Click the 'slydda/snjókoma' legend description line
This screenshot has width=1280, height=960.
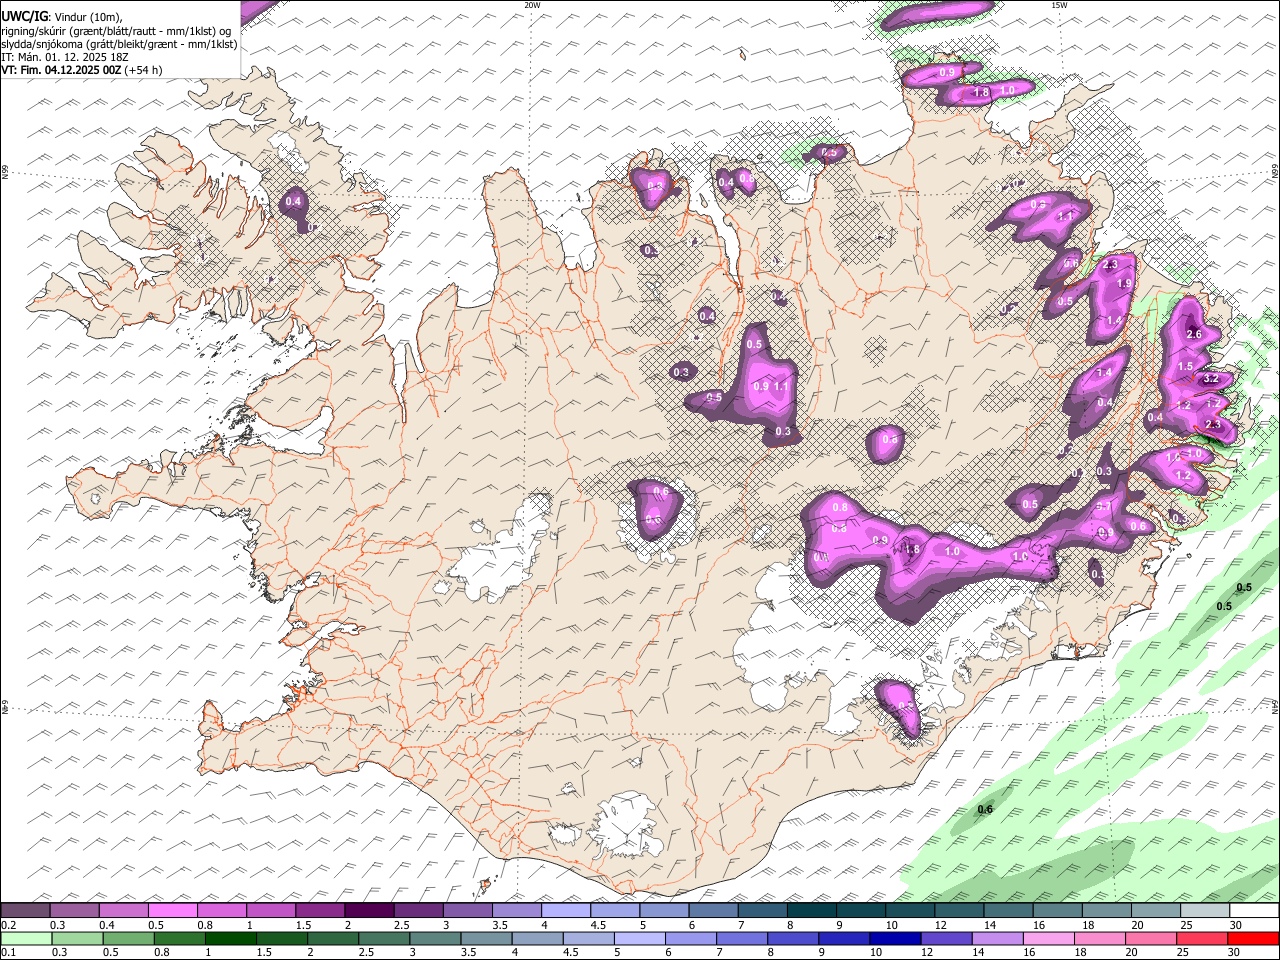[119, 44]
